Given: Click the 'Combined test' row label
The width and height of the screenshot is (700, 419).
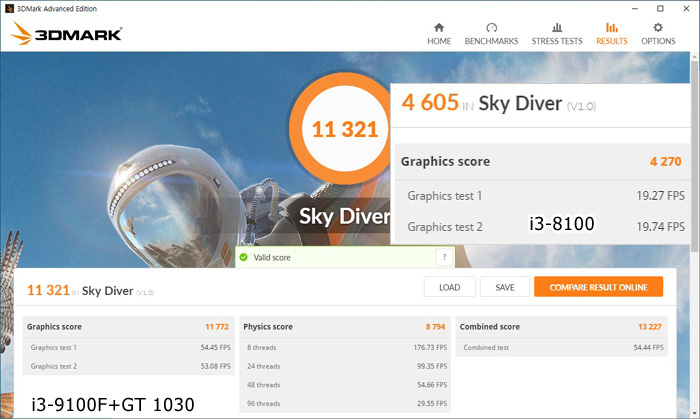Looking at the screenshot, I should click(x=486, y=348).
